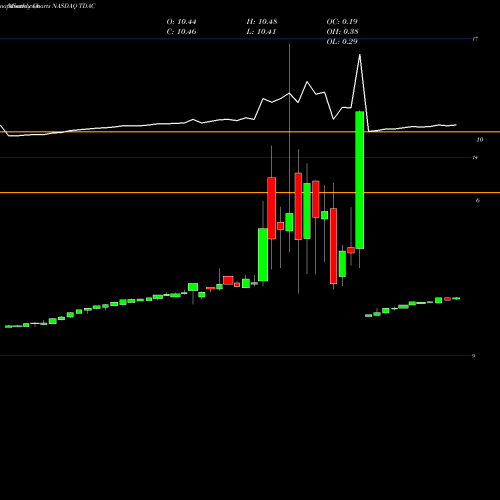Click the highest spike of the white indicator line
The height and width of the screenshot is (500, 500).
[x=359, y=55]
